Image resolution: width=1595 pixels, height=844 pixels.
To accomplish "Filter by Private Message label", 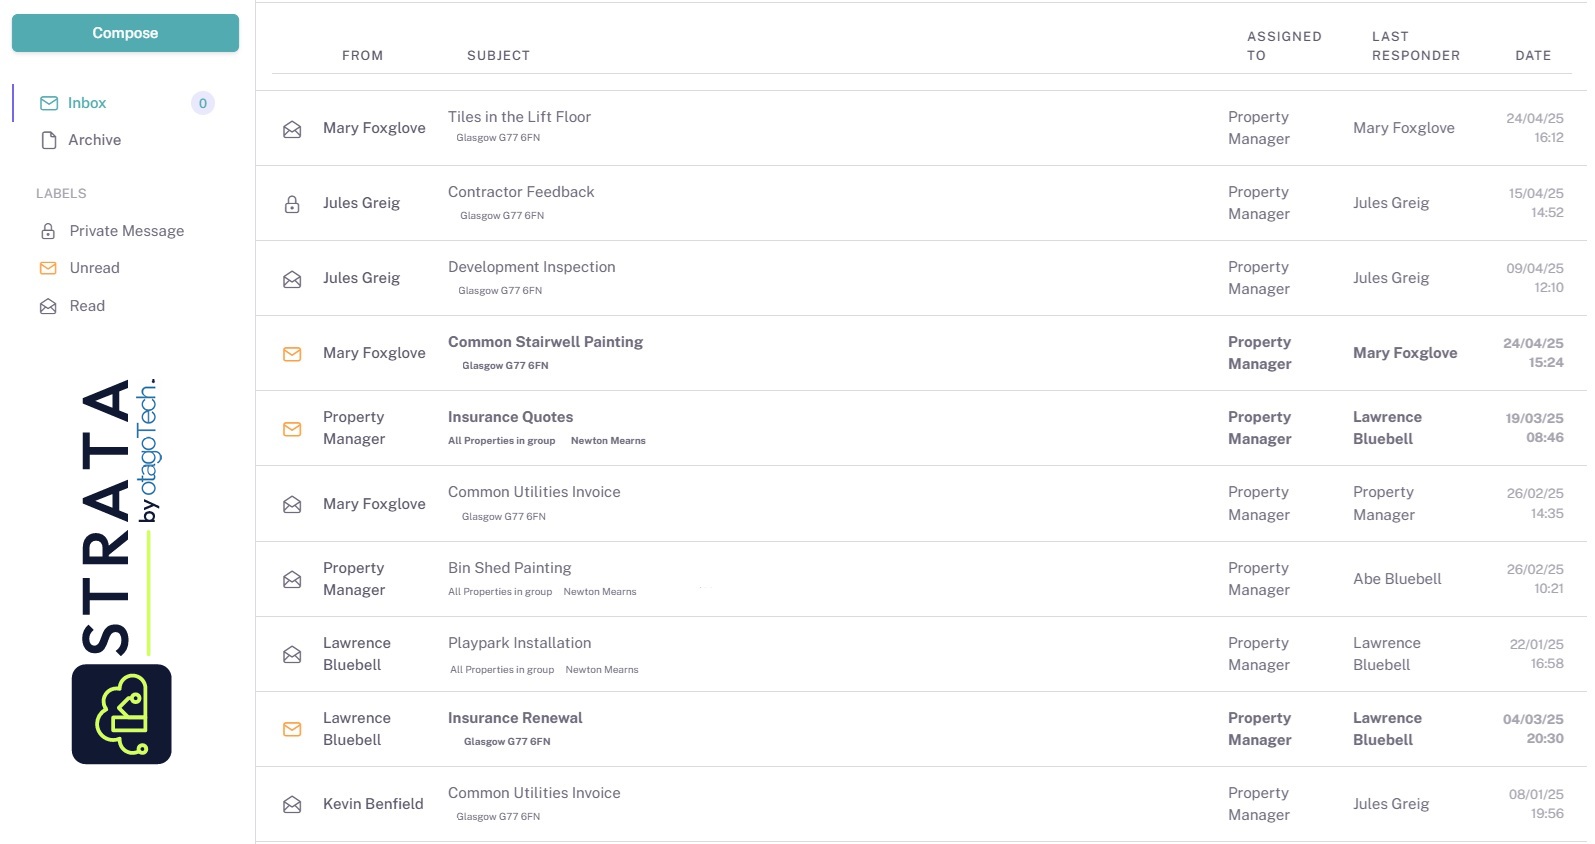I will coord(126,231).
